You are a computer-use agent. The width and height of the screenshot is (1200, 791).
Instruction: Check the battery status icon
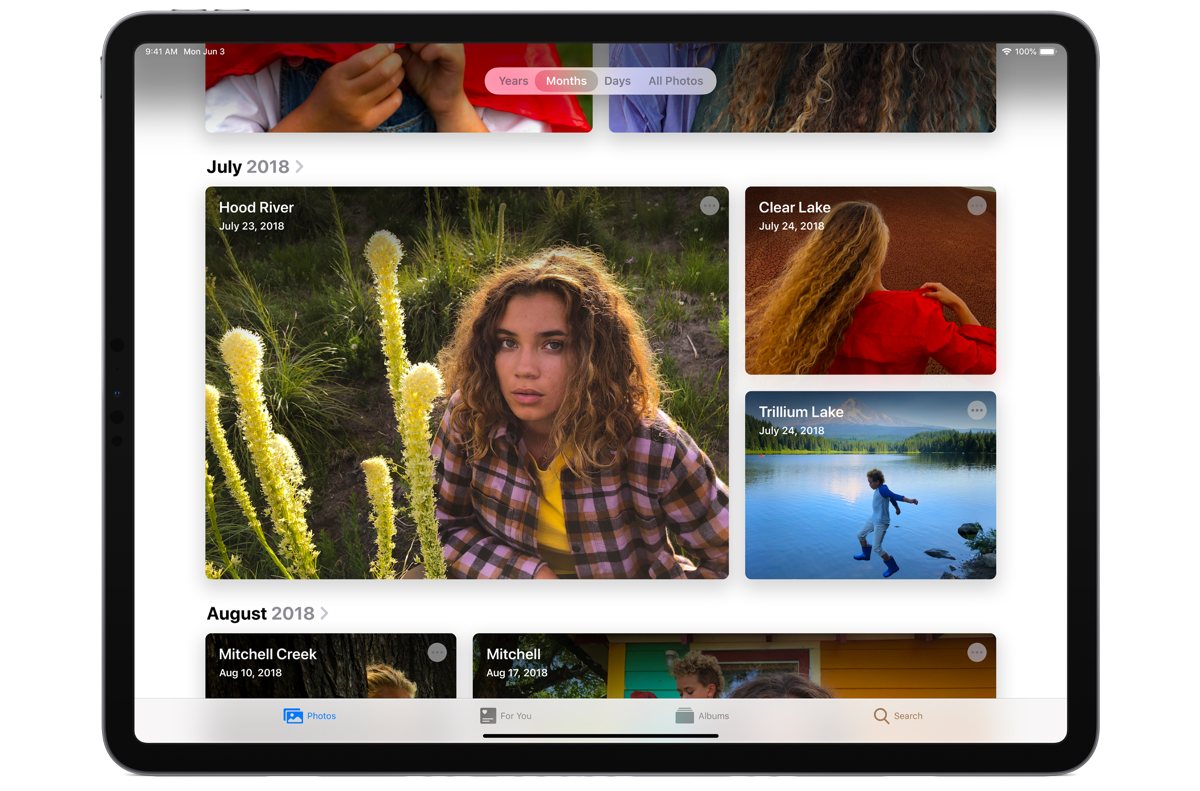(1047, 51)
